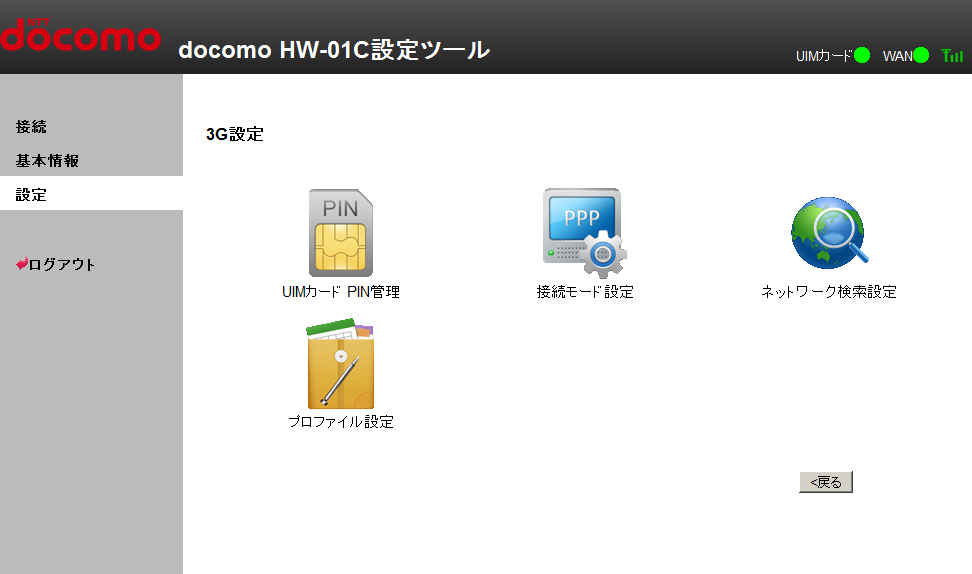Select the 設定 sidebar menu item

tap(91, 193)
